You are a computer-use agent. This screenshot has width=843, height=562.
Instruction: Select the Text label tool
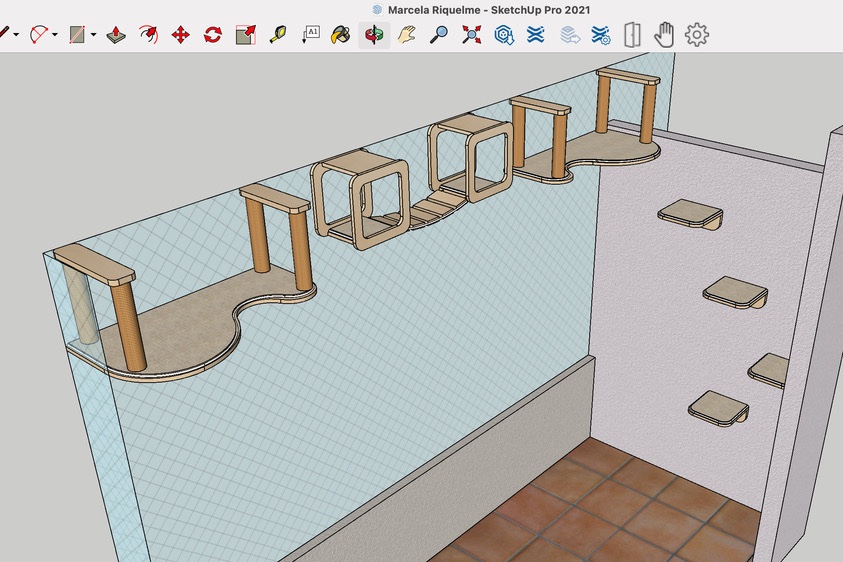pyautogui.click(x=311, y=35)
